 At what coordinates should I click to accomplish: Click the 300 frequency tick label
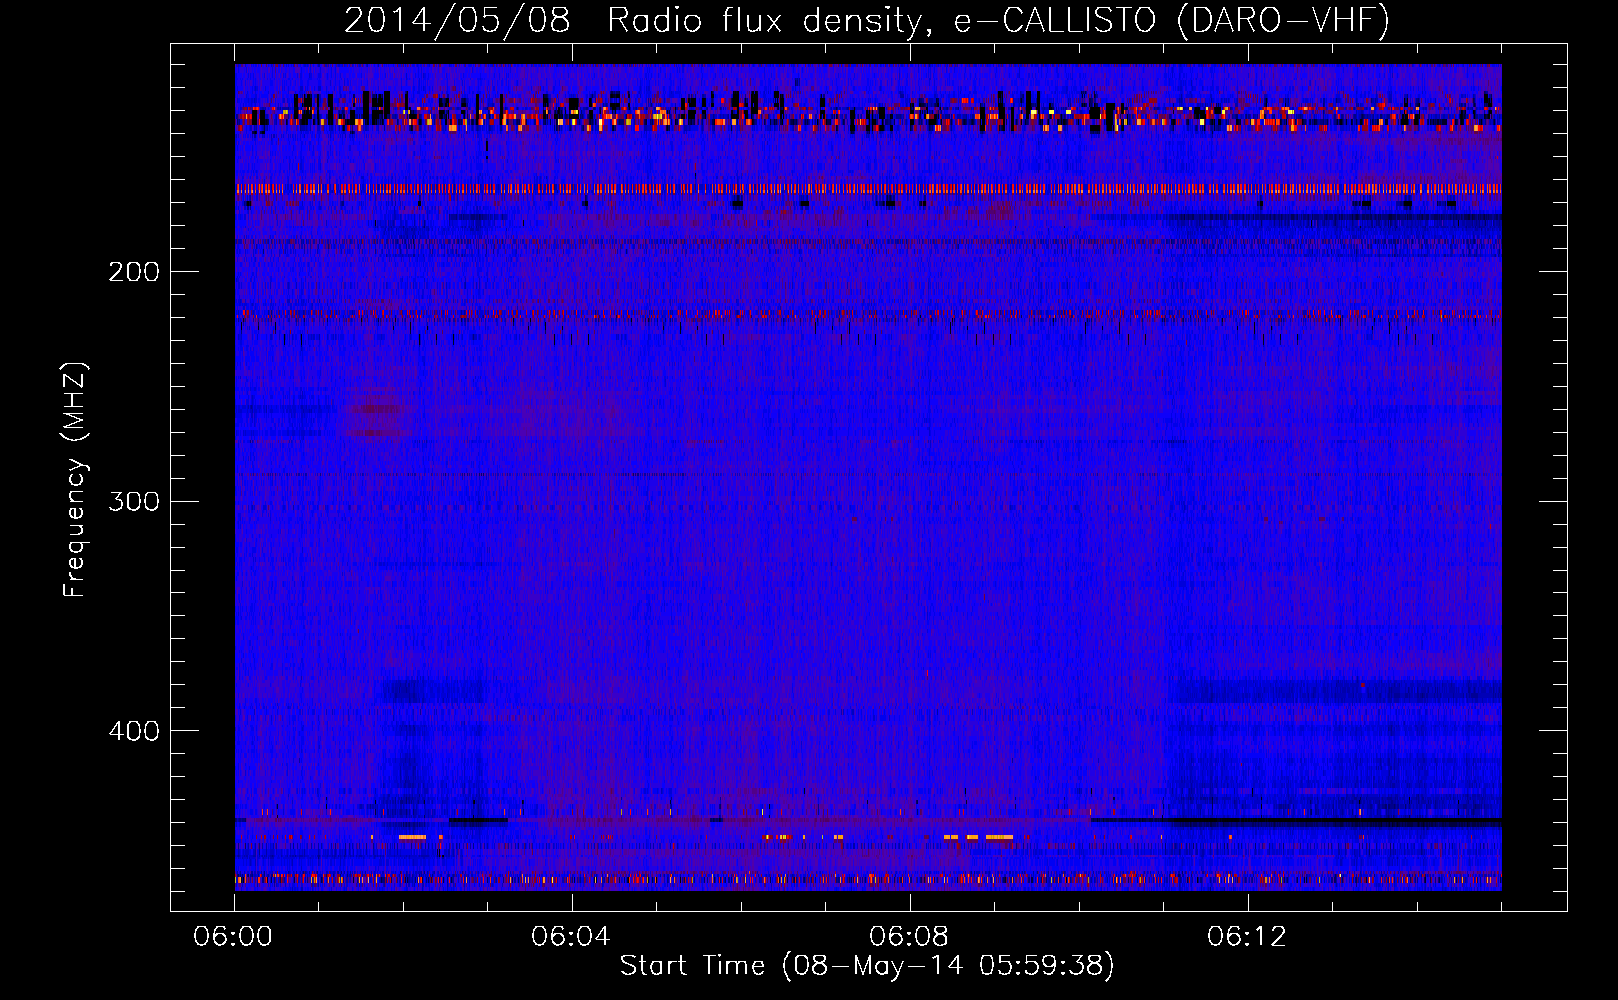134,501
